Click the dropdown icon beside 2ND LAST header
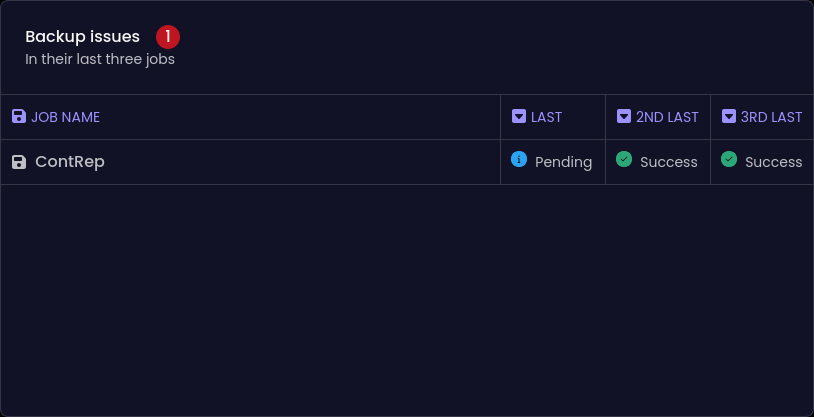Image resolution: width=814 pixels, height=417 pixels. click(x=624, y=117)
